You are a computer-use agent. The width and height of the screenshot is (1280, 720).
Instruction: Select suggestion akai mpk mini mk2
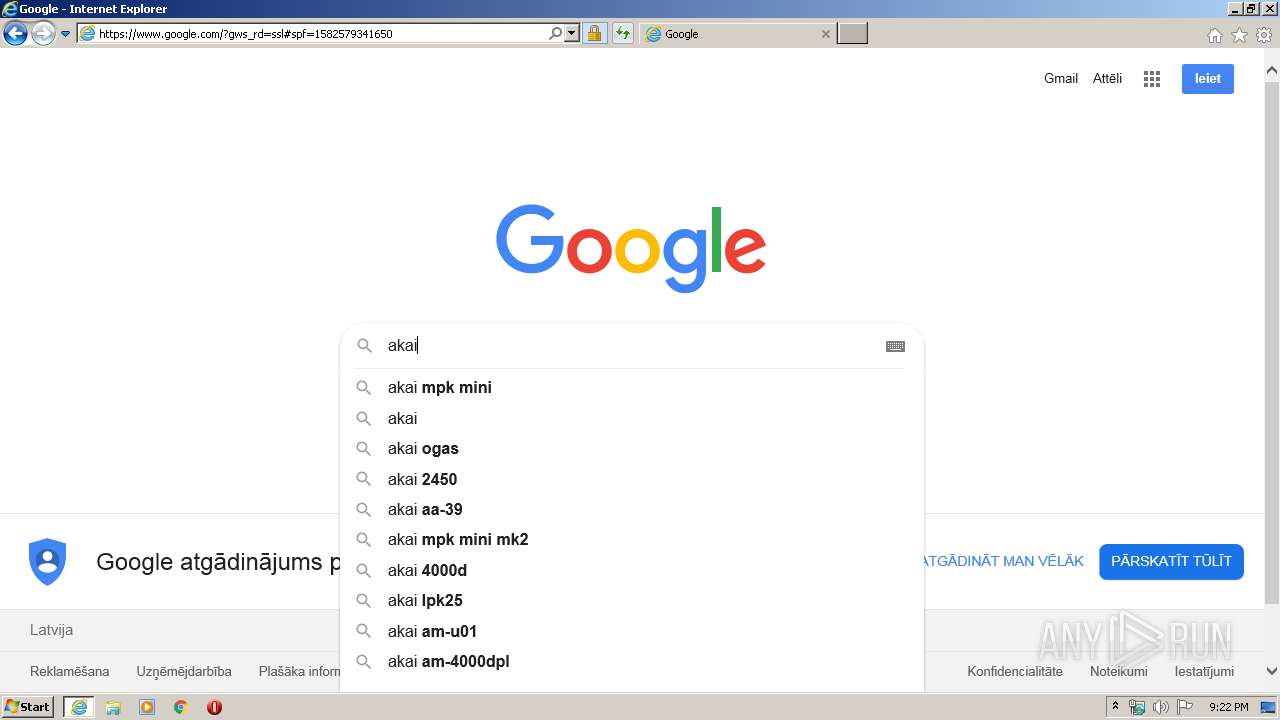[x=632, y=540]
